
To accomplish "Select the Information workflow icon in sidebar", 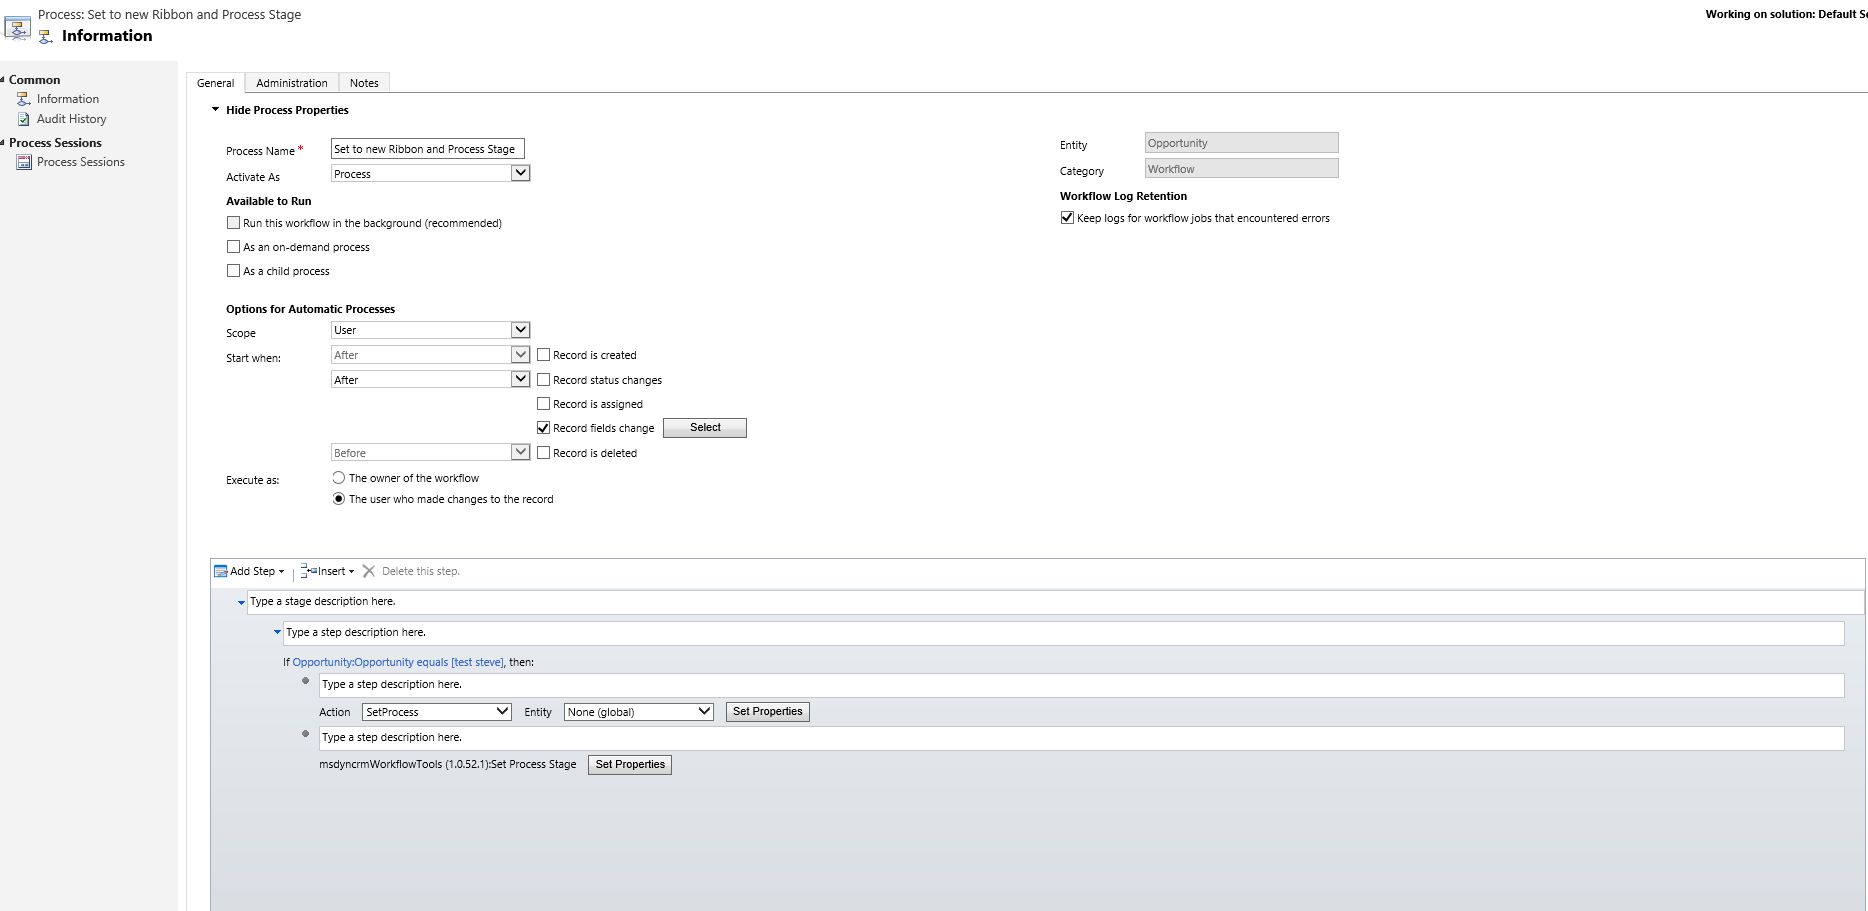I will pos(22,98).
